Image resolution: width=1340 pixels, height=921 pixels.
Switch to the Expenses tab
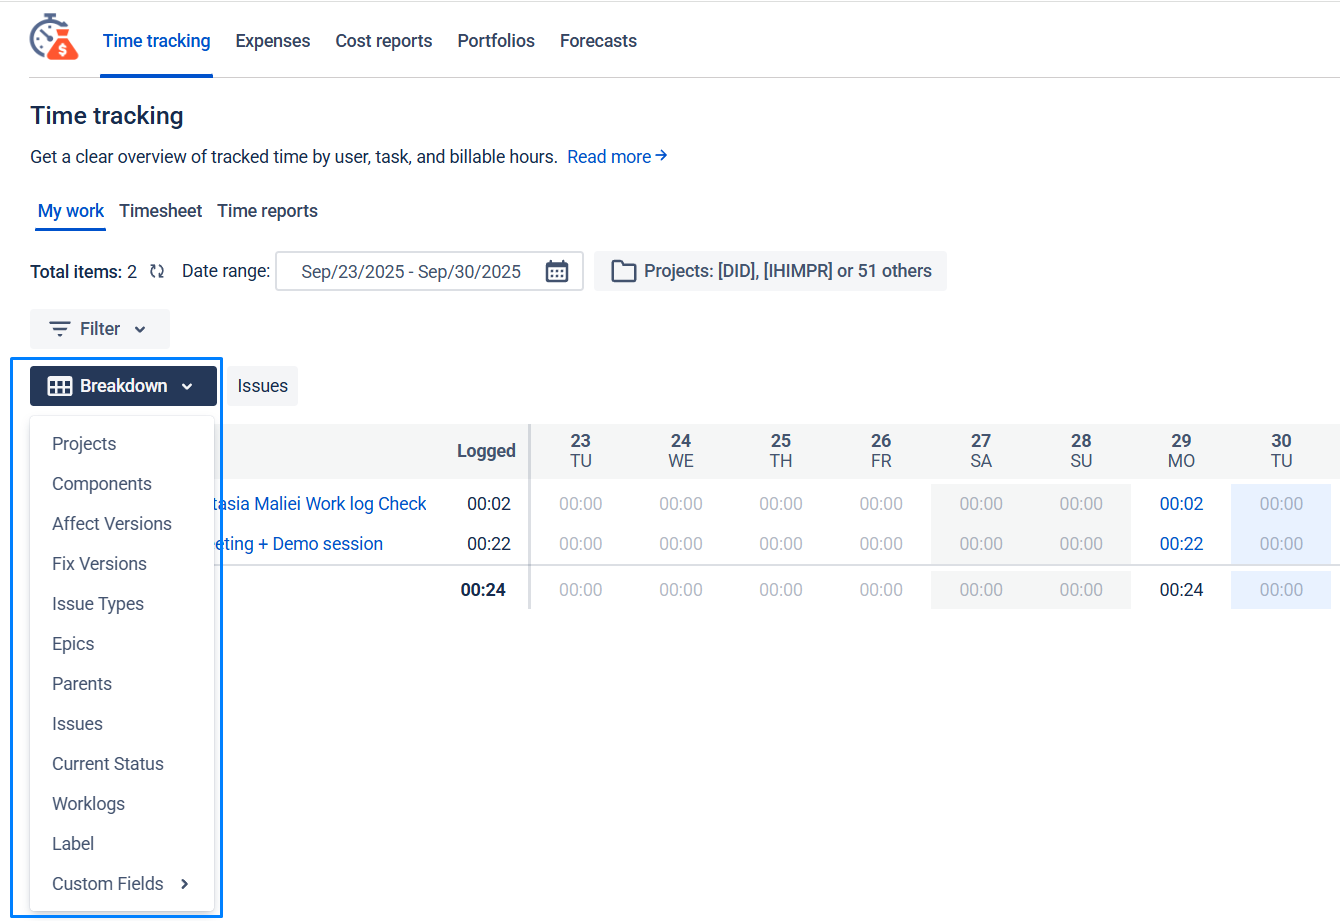coord(273,41)
